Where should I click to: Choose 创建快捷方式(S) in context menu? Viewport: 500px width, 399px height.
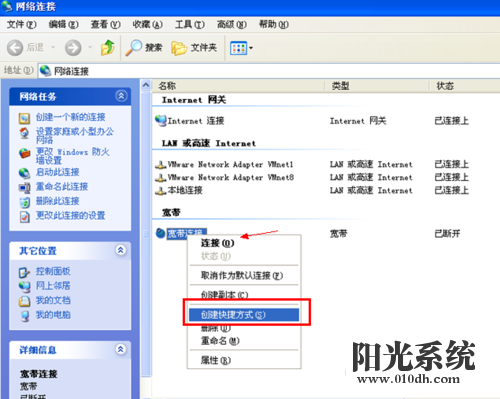(244, 315)
